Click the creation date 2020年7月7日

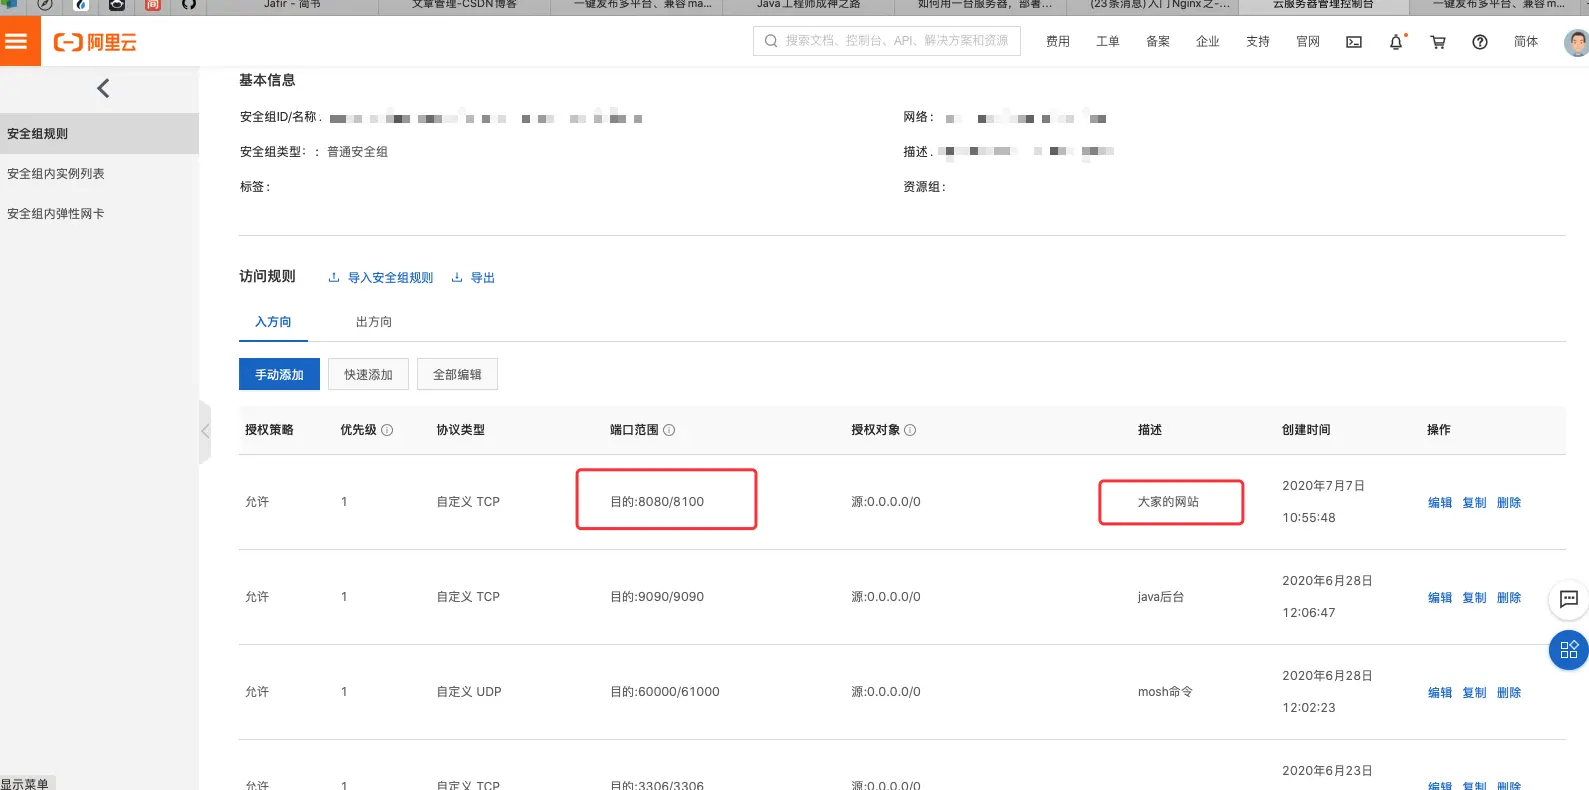(x=1323, y=486)
